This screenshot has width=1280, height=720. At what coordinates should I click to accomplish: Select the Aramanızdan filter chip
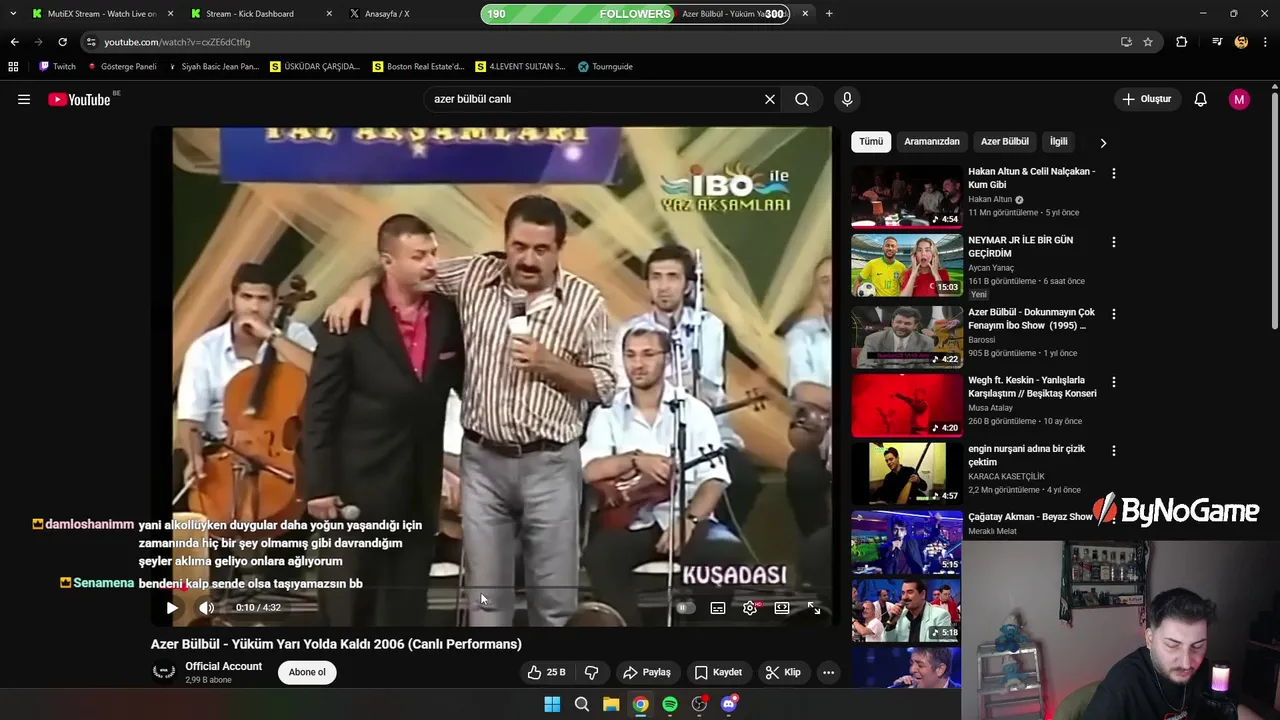[x=932, y=141]
